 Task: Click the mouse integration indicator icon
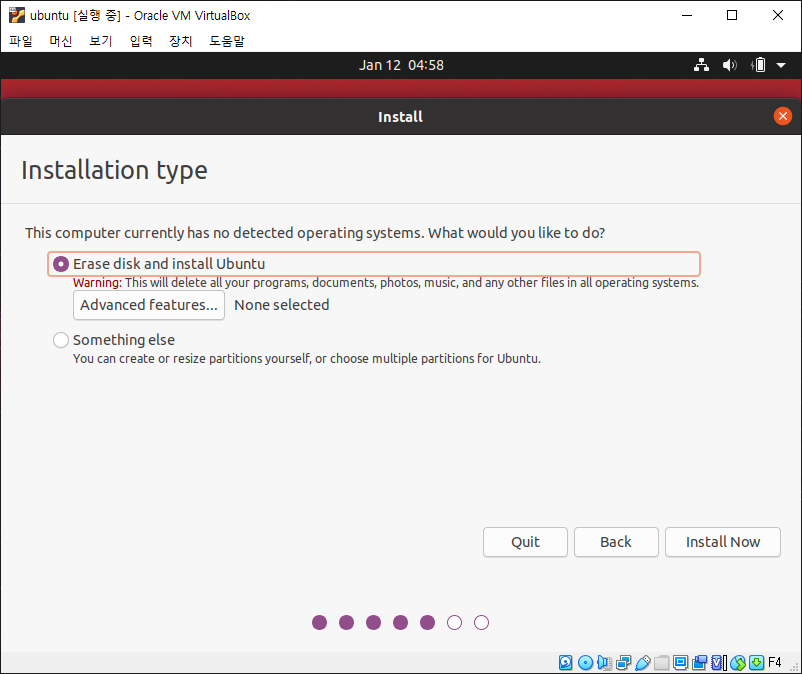click(x=738, y=663)
